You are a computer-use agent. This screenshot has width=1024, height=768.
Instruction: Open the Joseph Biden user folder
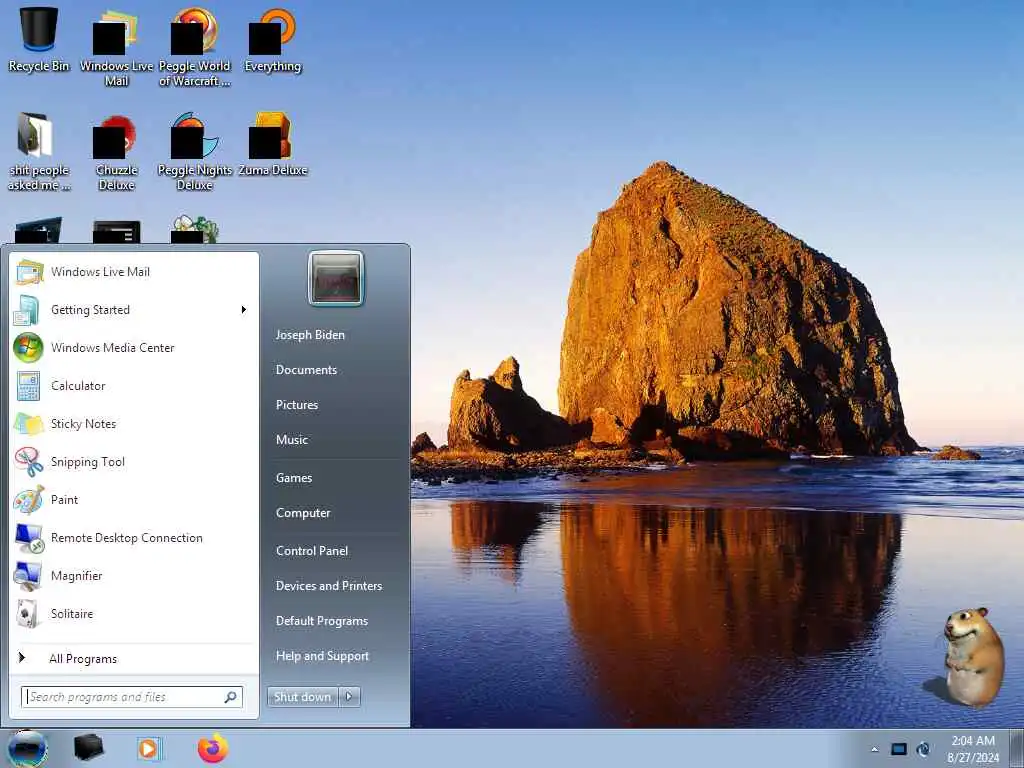tap(310, 335)
